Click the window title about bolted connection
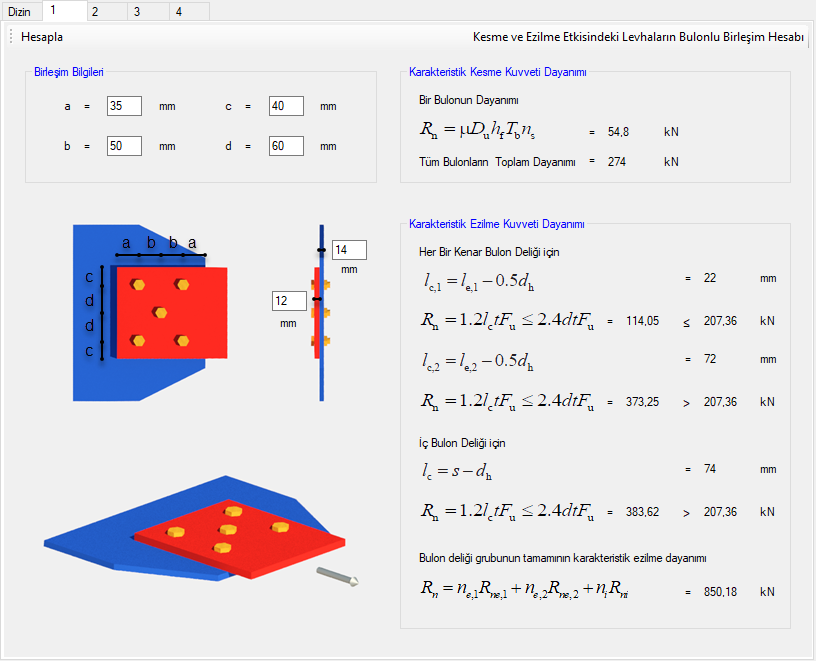816x661 pixels. pos(638,37)
